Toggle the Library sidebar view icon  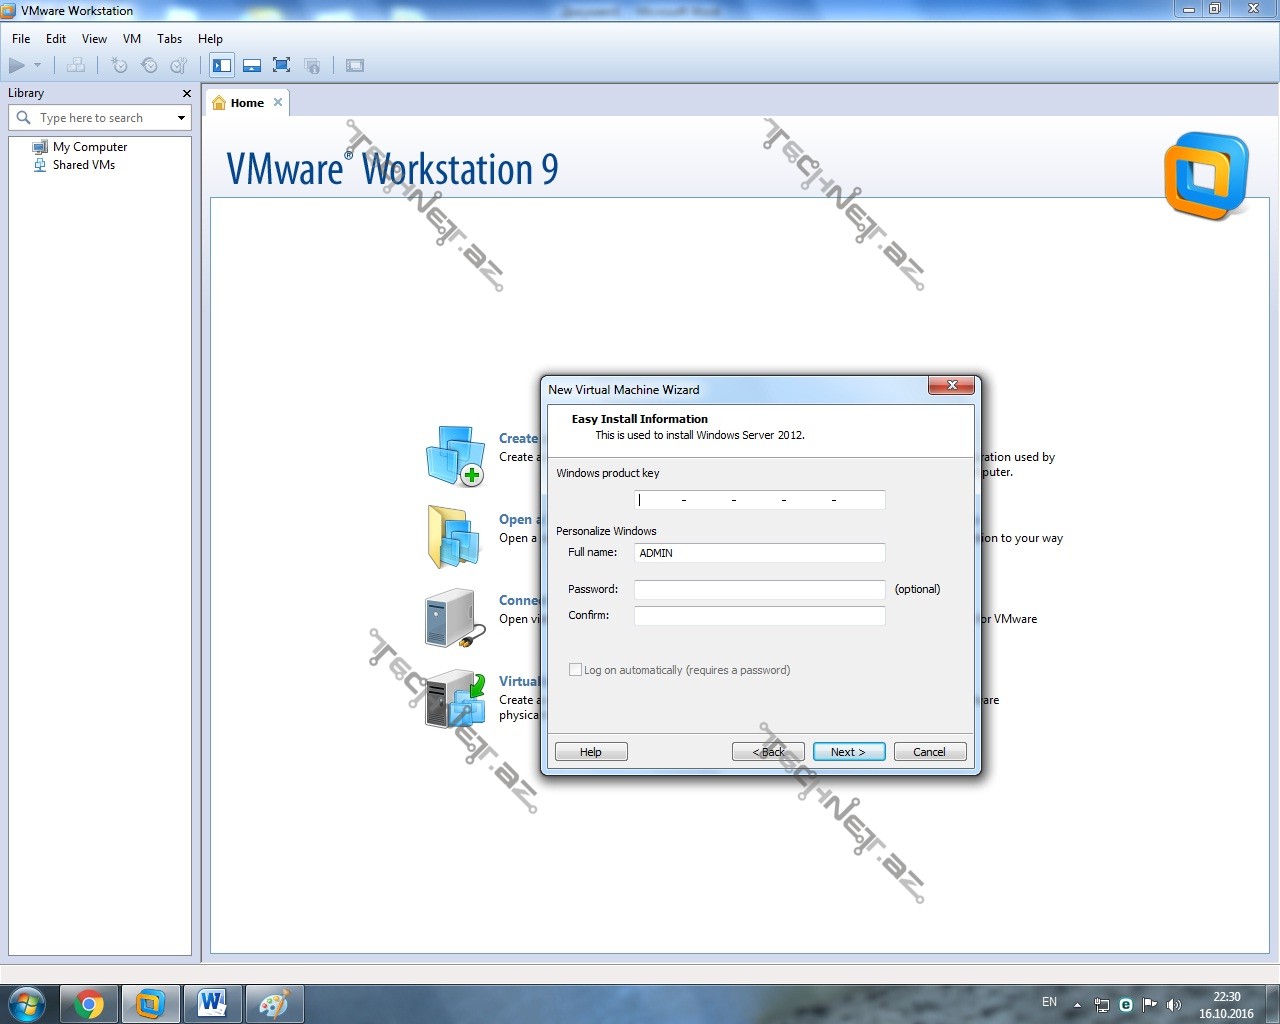pyautogui.click(x=222, y=66)
